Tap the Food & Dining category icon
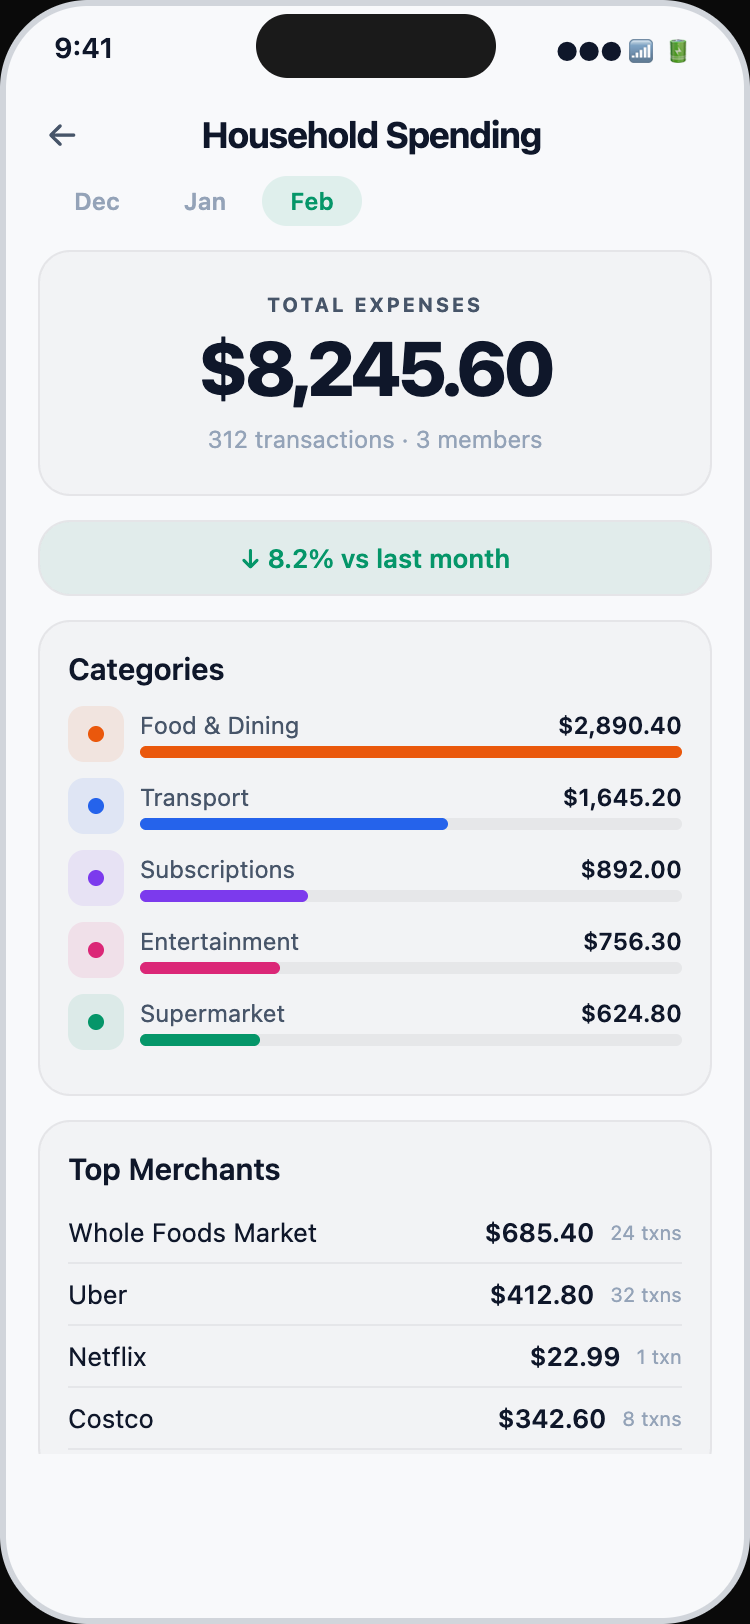The height and width of the screenshot is (1624, 750). (96, 734)
